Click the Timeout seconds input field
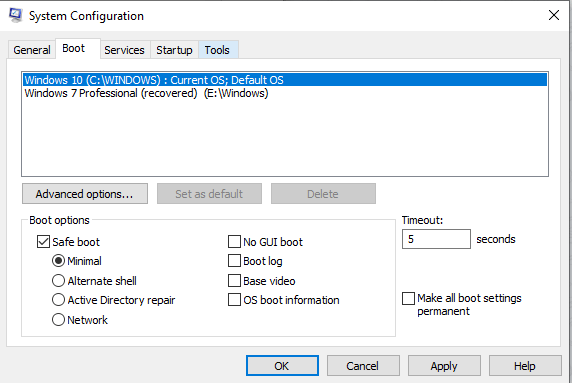 (436, 239)
